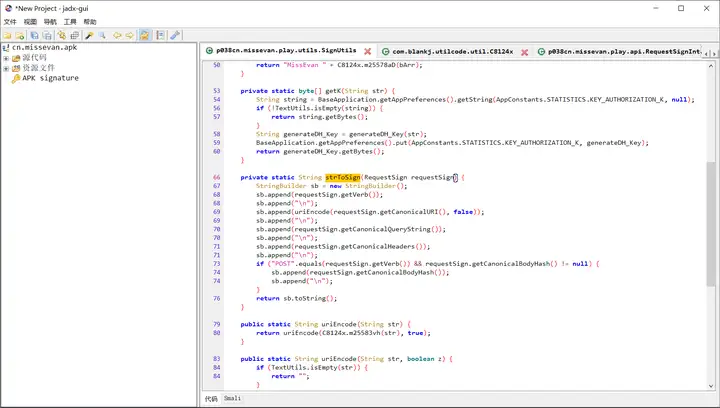This screenshot has height=408, width=720.
Task: Toggle the Flatten packages toolbar icon
Action: click(x=74, y=35)
